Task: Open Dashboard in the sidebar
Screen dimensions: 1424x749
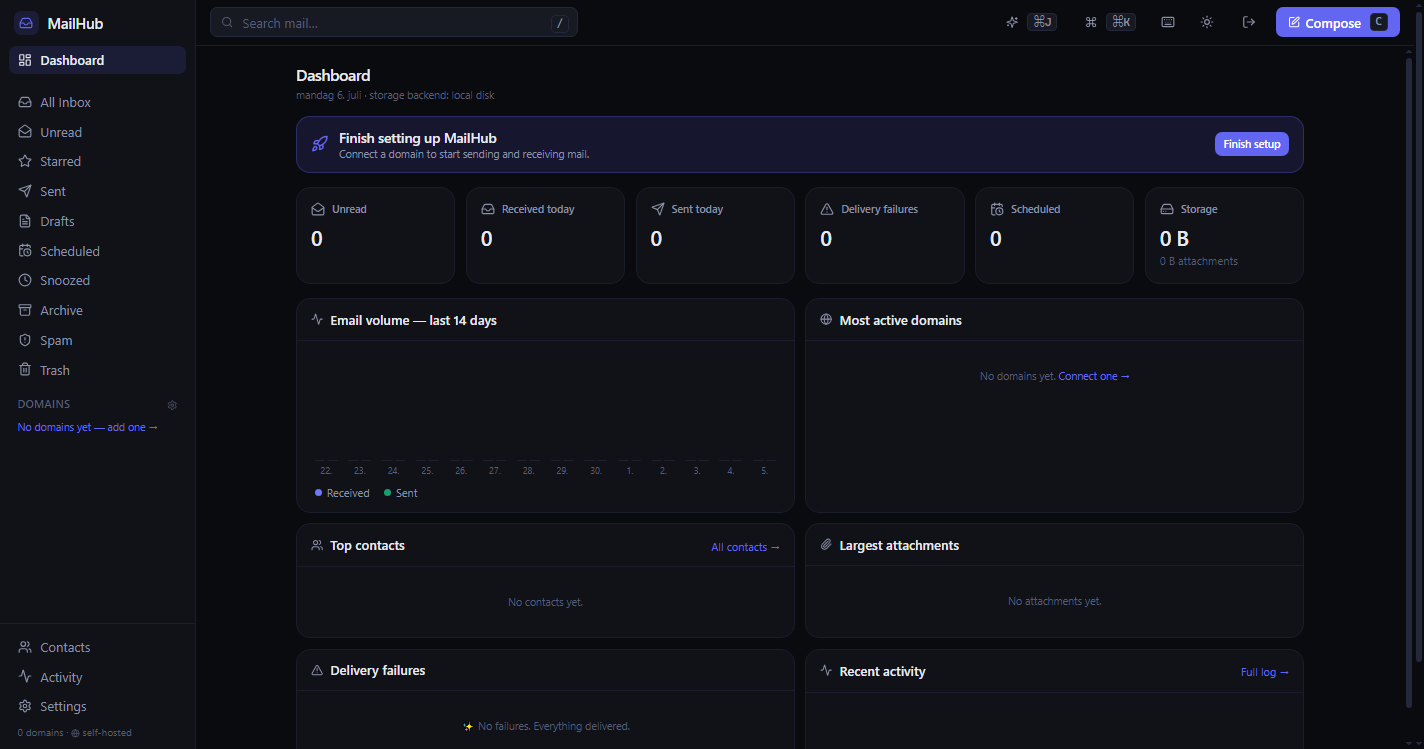Action: coord(97,60)
